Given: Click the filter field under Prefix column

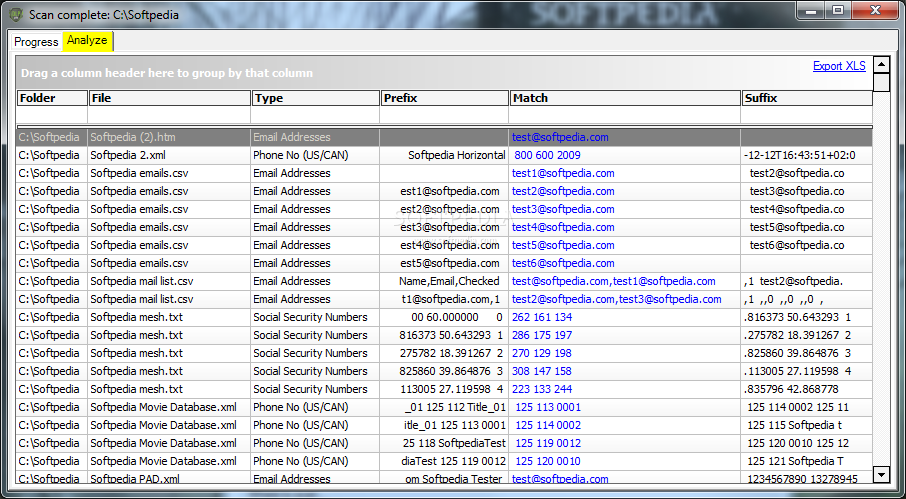Looking at the screenshot, I should point(444,115).
